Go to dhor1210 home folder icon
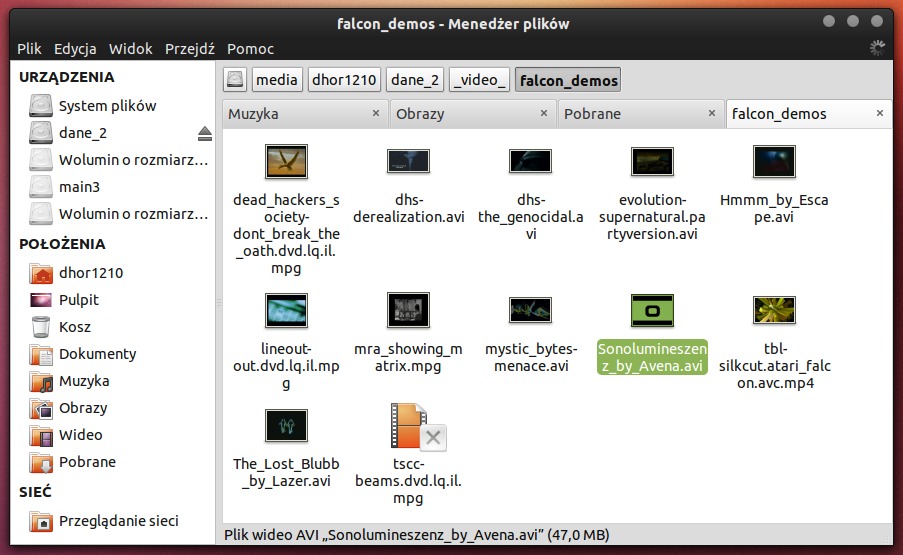The width and height of the screenshot is (903, 555). (41, 273)
